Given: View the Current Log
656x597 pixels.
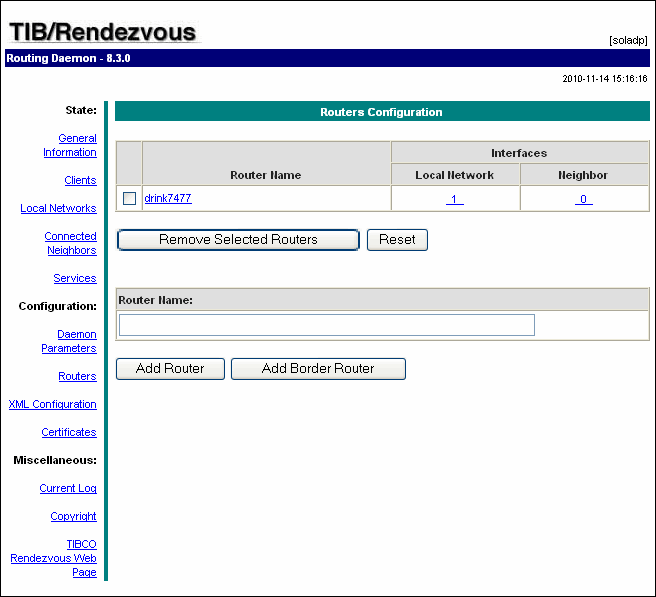Looking at the screenshot, I should (x=68, y=488).
